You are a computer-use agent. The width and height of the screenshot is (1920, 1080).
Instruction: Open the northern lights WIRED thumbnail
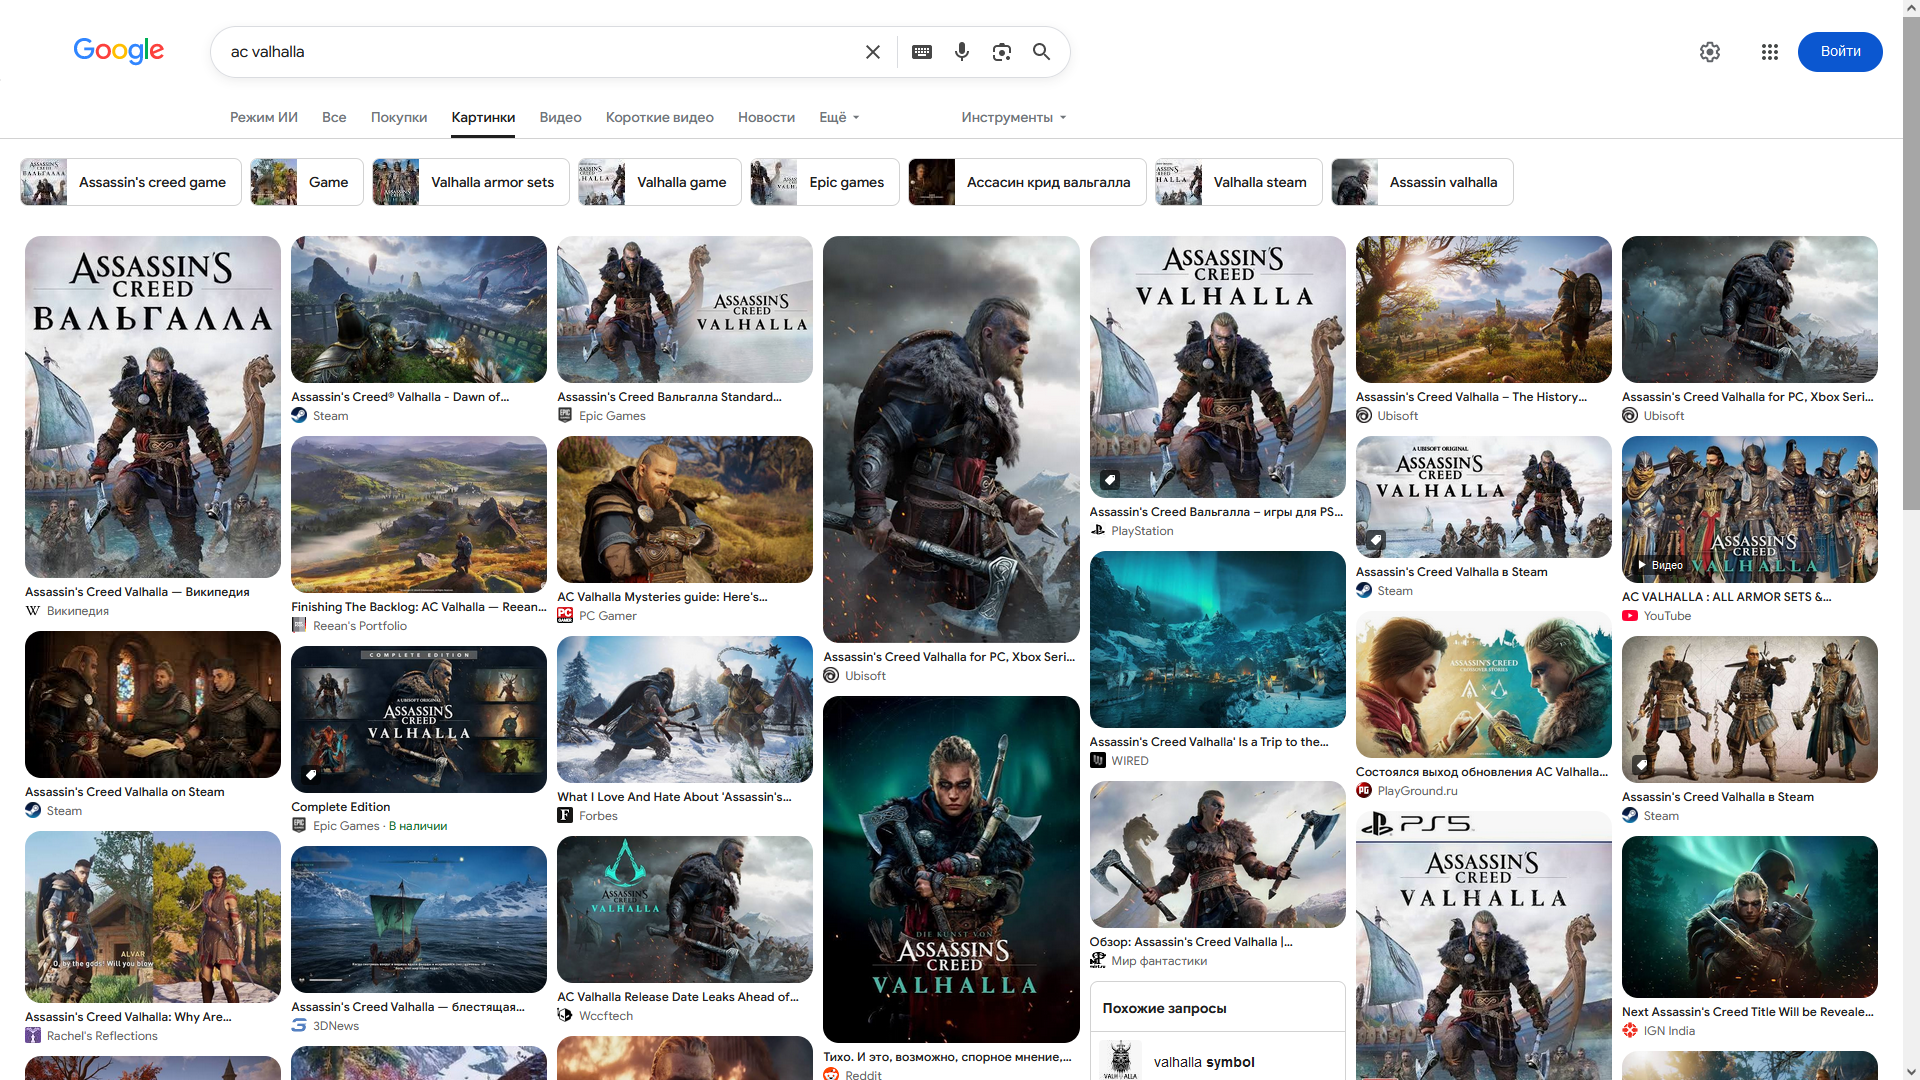coord(1218,639)
